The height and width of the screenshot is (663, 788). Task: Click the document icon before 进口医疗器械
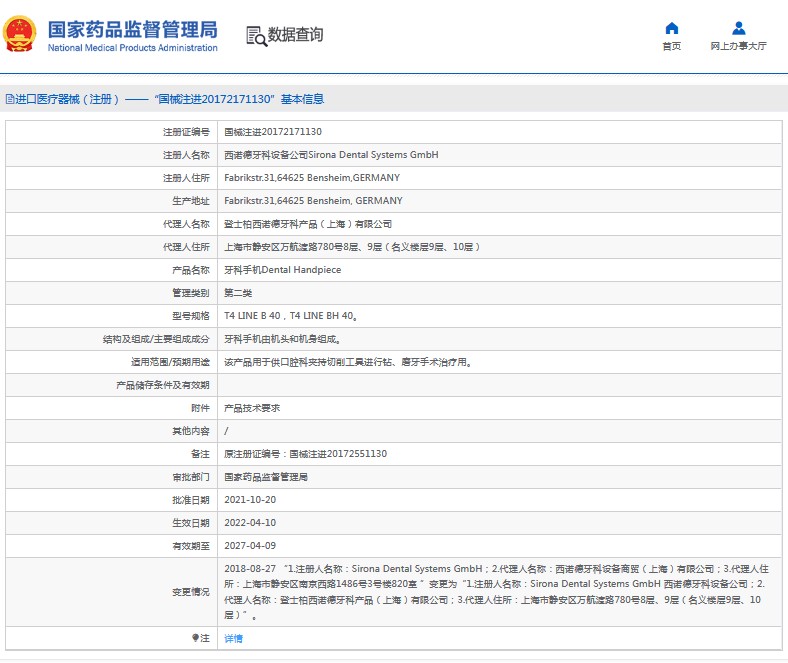point(9,99)
